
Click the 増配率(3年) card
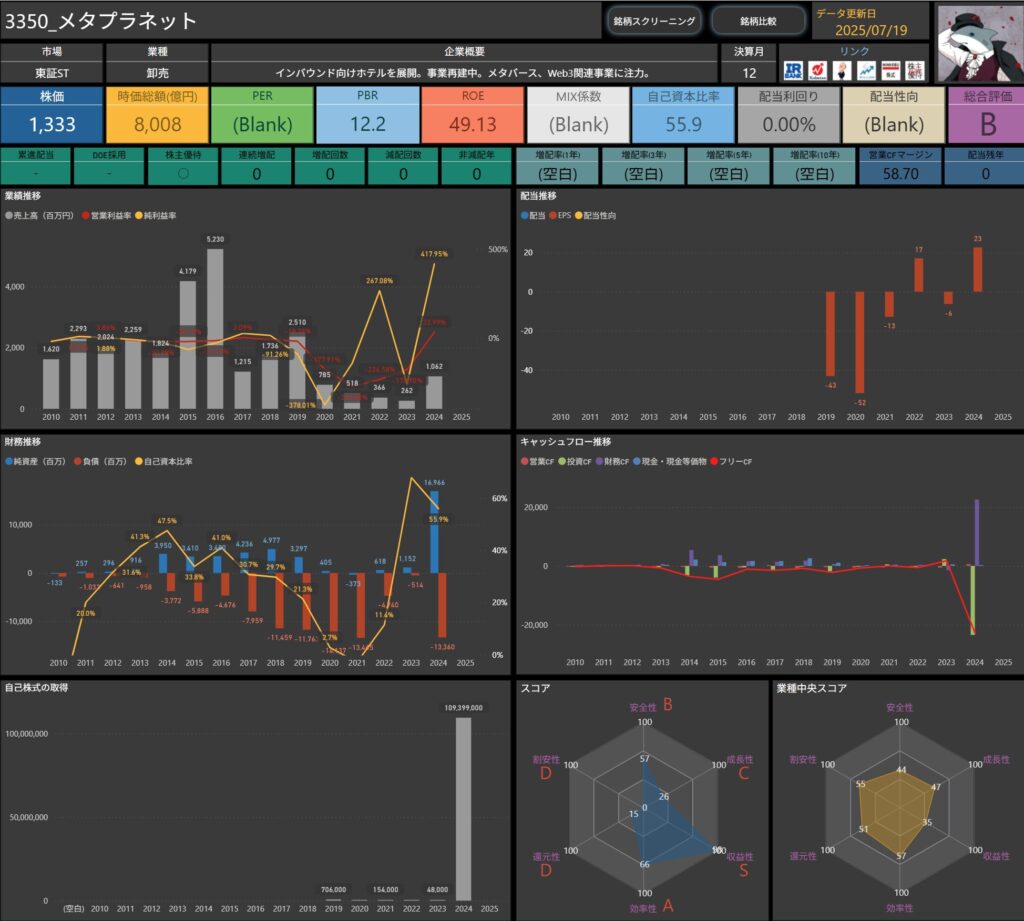(x=643, y=166)
